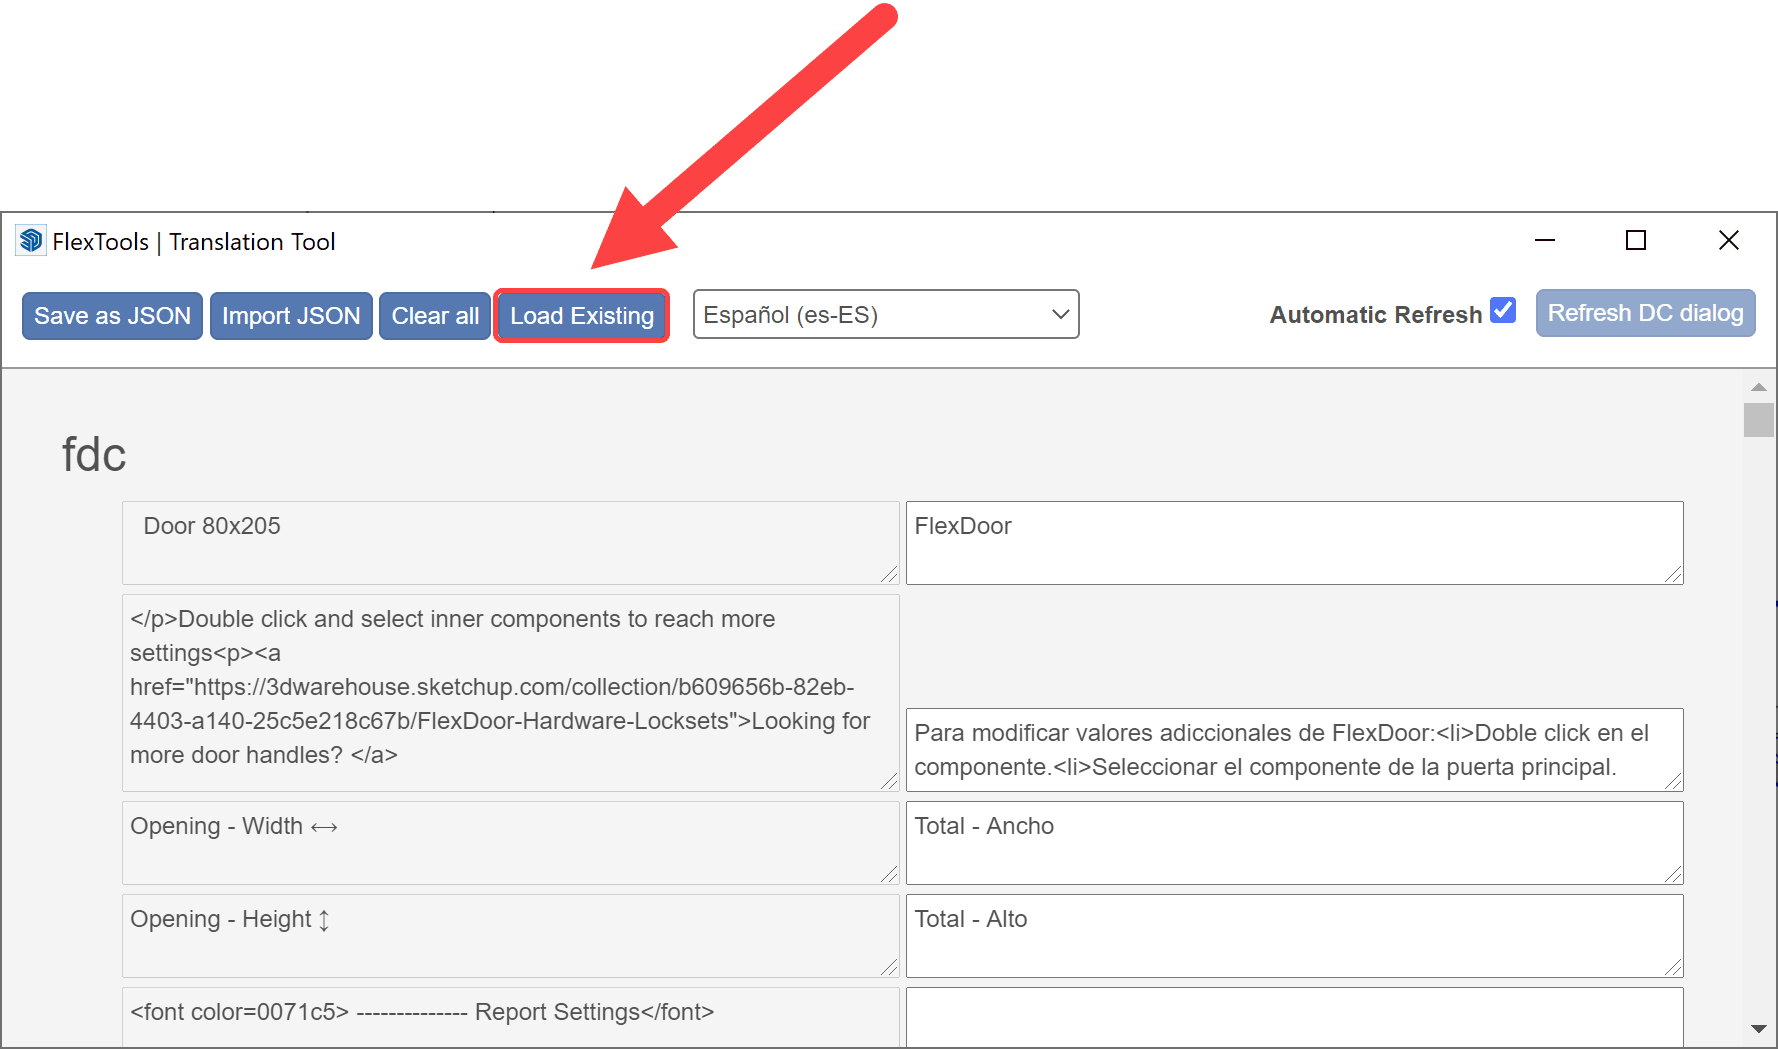
Task: Click the Save as JSON button
Action: pos(112,316)
